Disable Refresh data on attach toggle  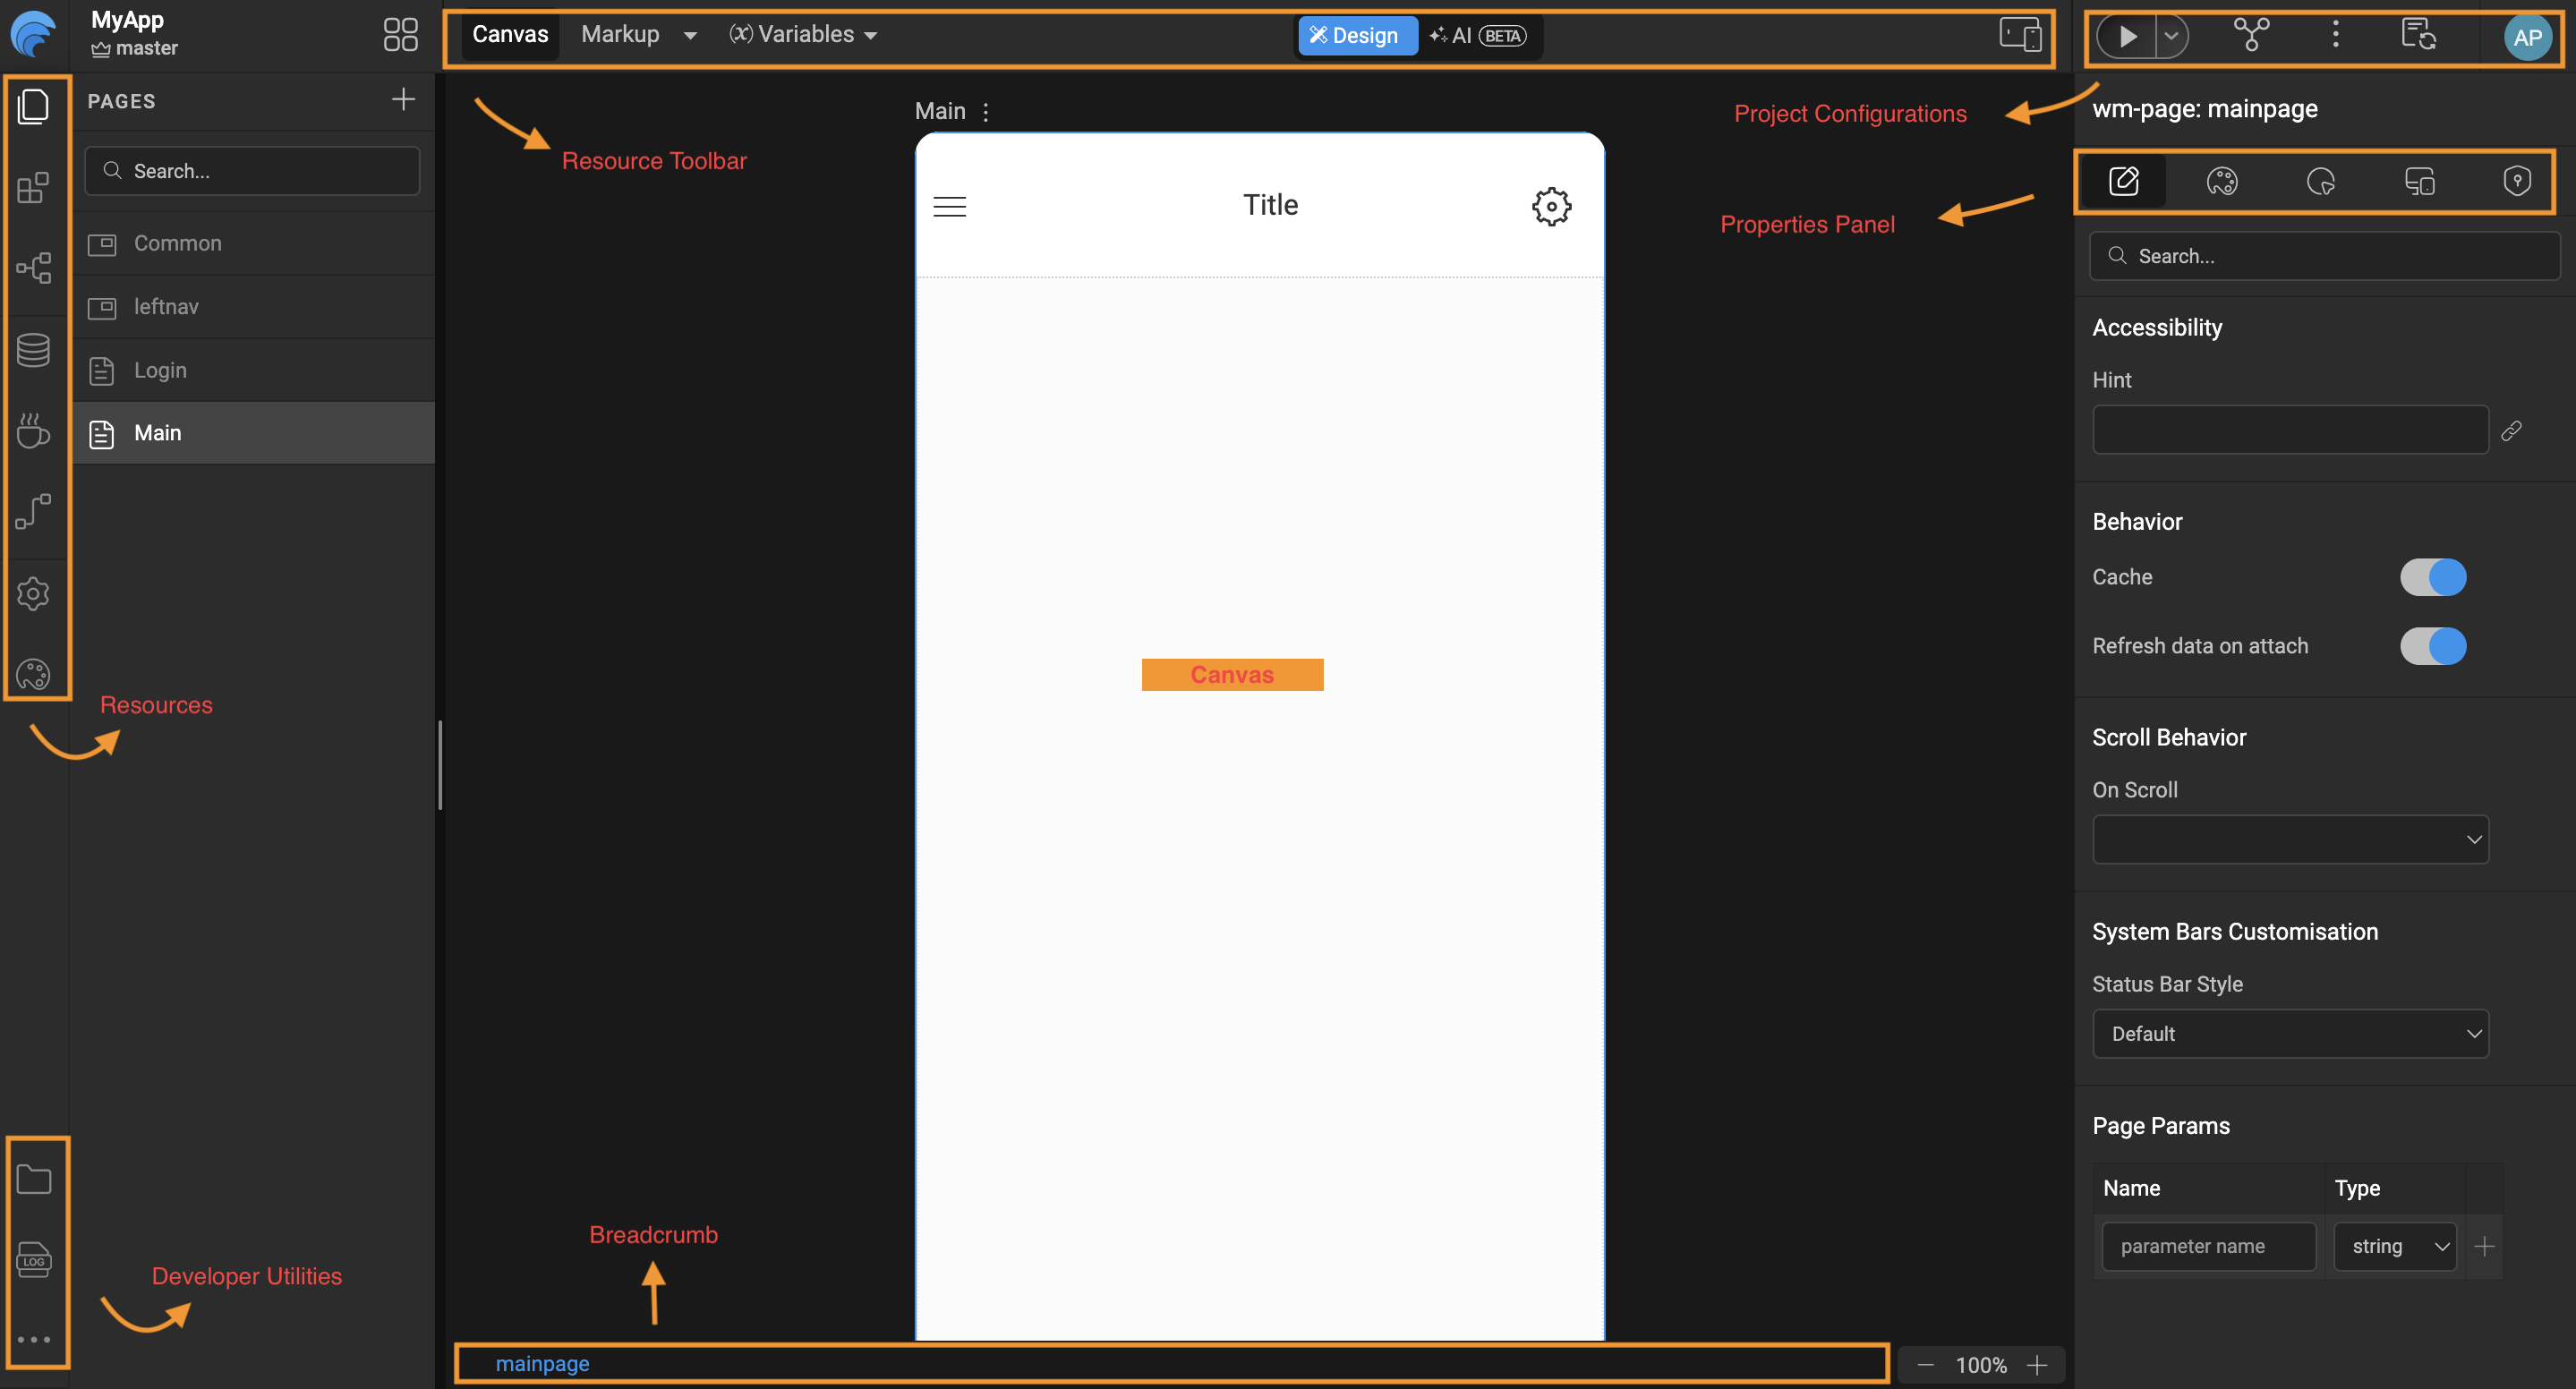tap(2432, 646)
